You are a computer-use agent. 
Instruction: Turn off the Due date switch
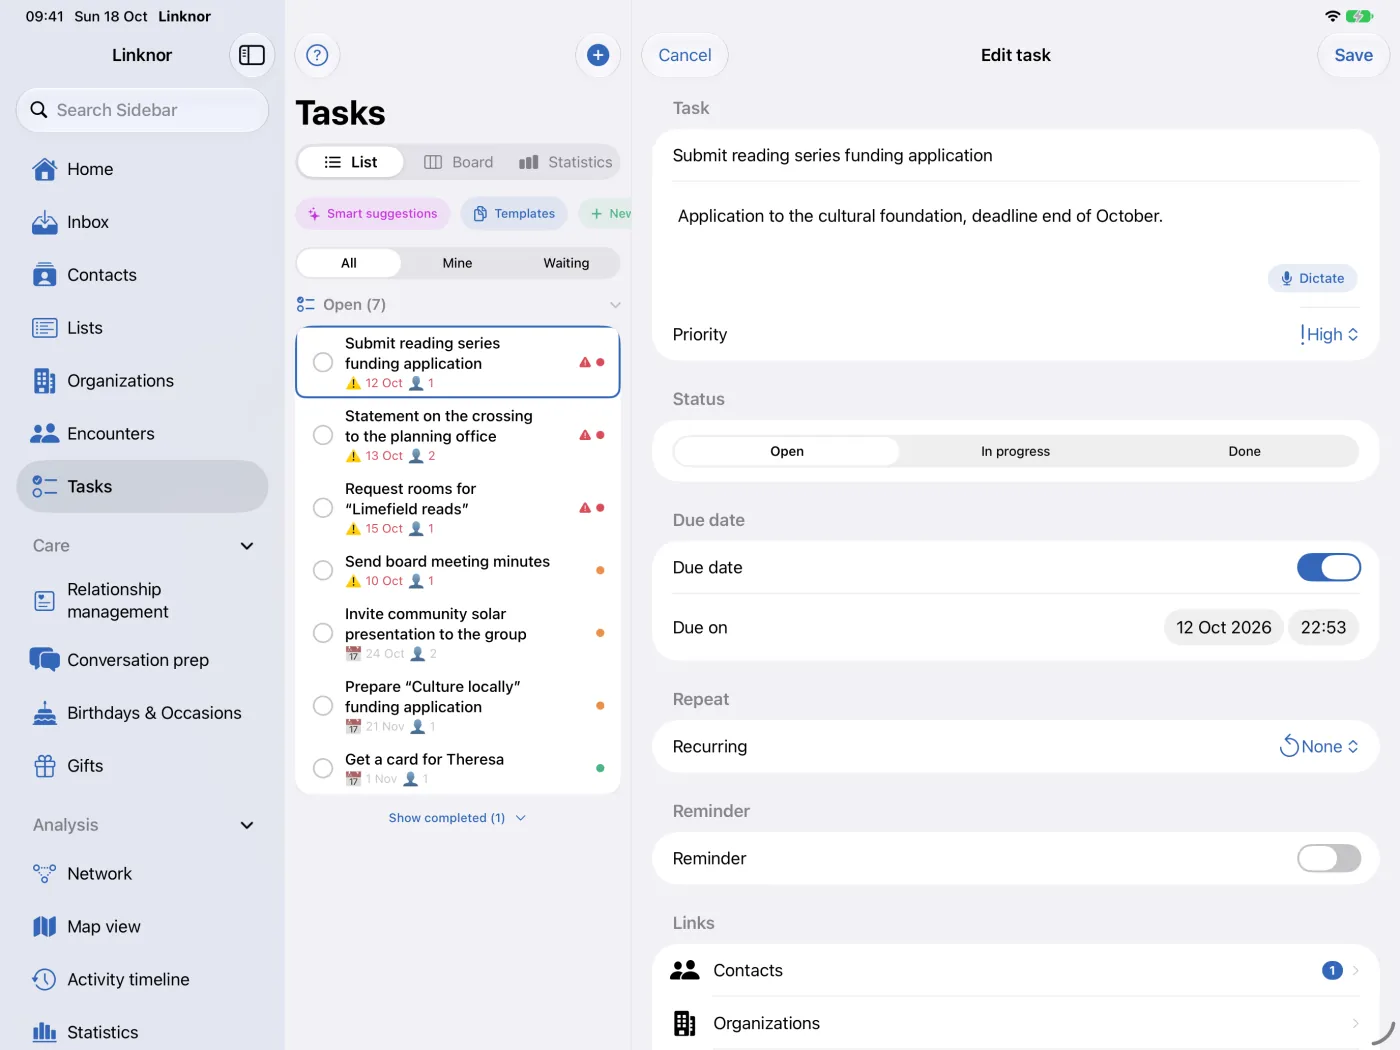1329,568
